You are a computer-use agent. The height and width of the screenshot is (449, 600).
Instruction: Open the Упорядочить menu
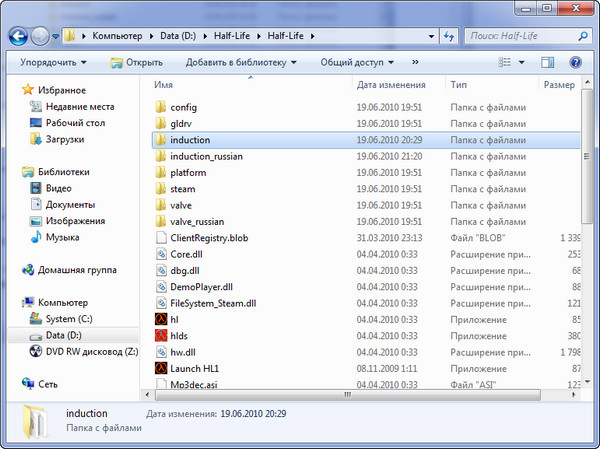click(53, 62)
